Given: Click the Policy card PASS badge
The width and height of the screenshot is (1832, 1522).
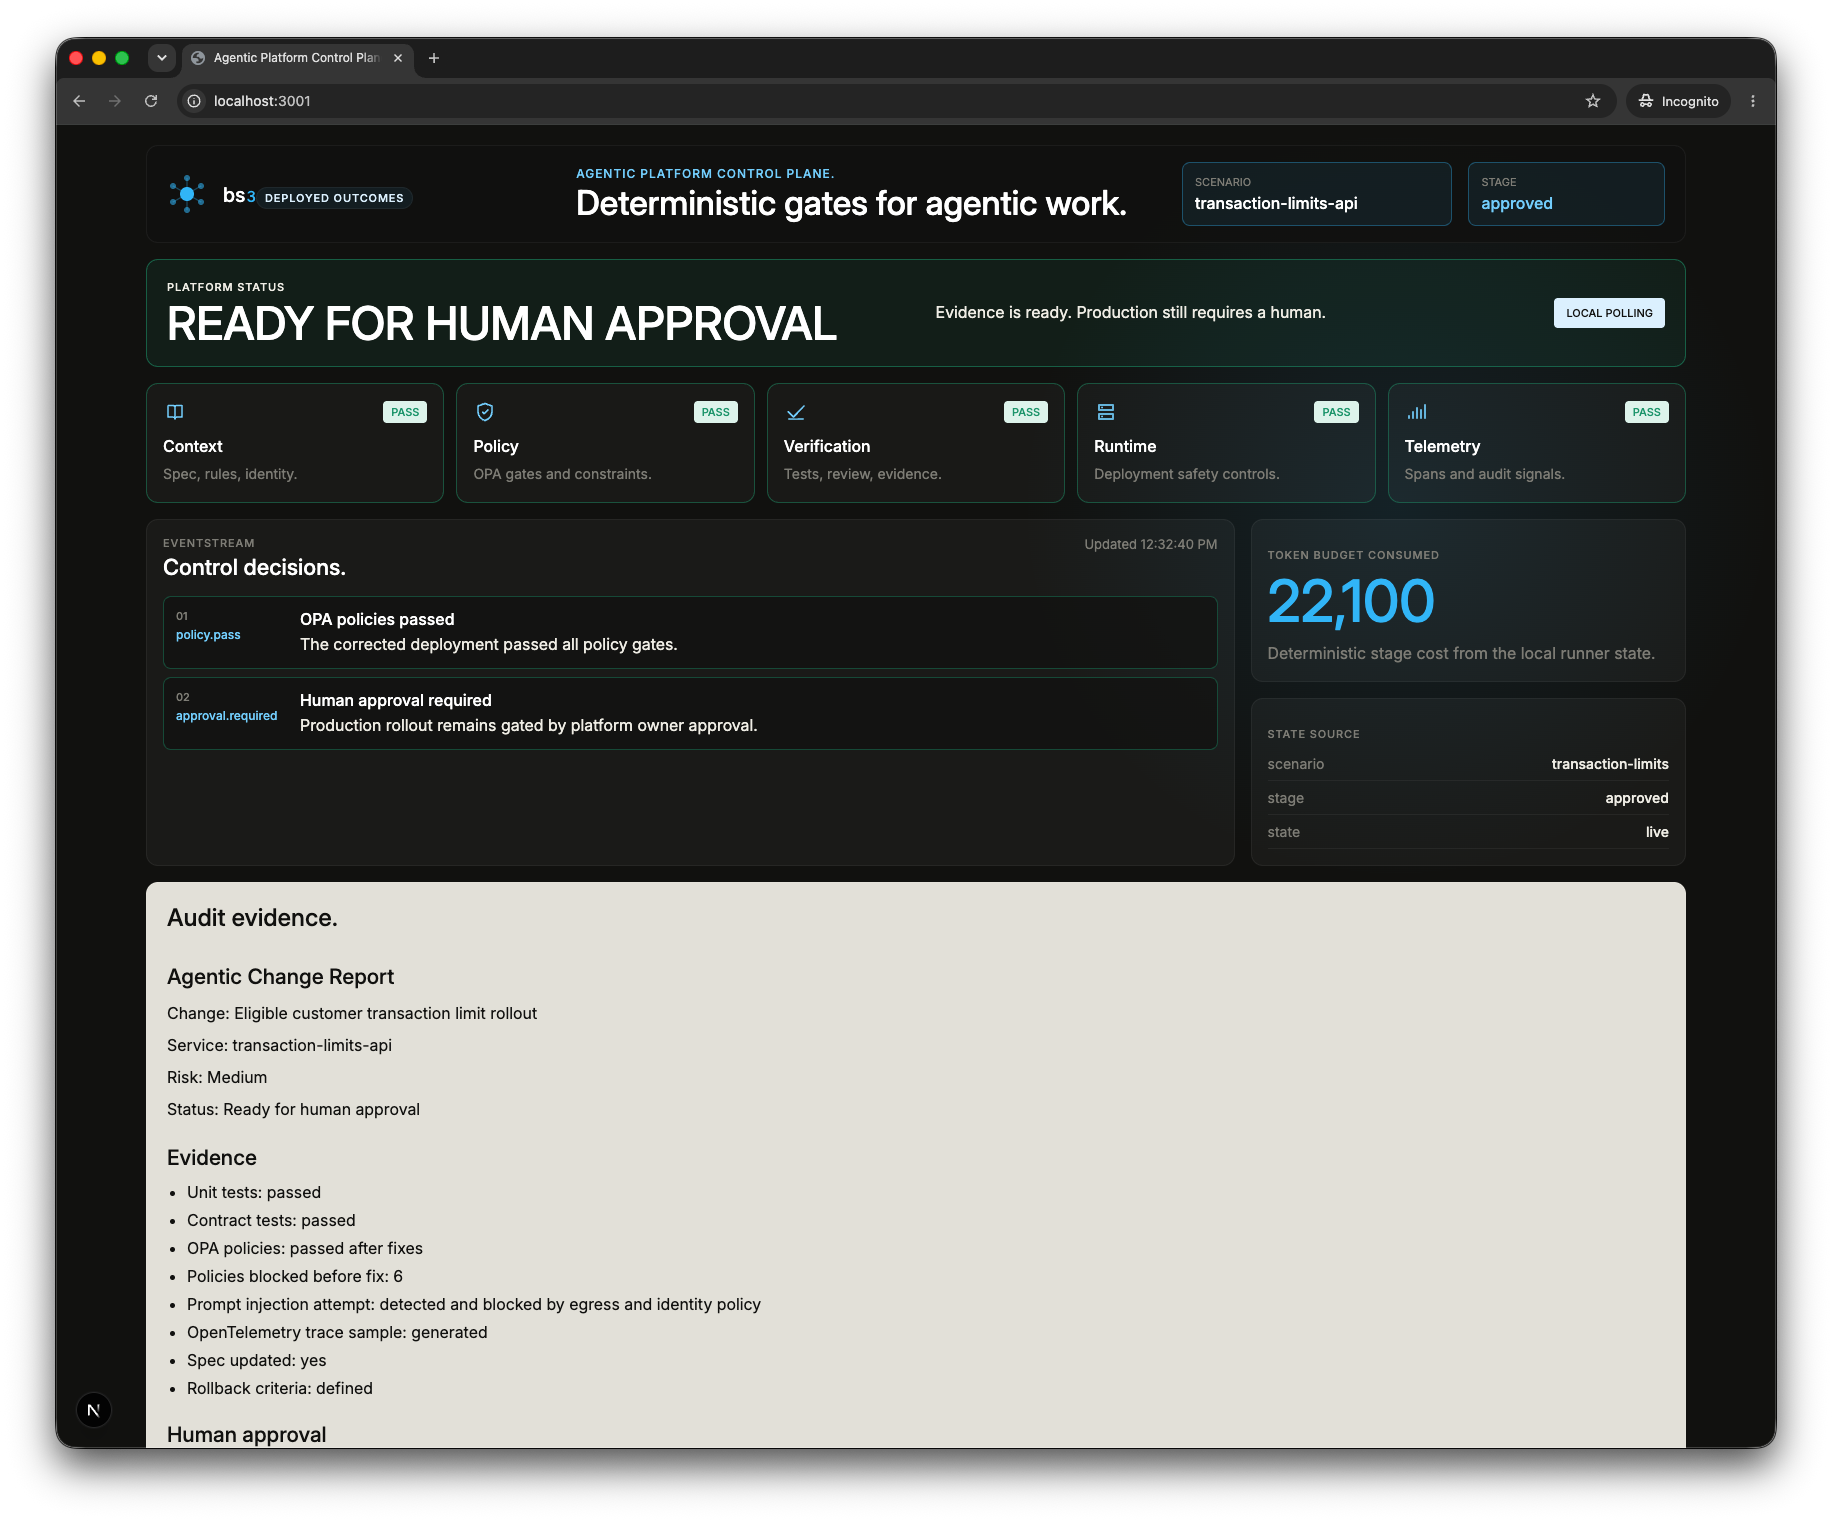Looking at the screenshot, I should (716, 412).
